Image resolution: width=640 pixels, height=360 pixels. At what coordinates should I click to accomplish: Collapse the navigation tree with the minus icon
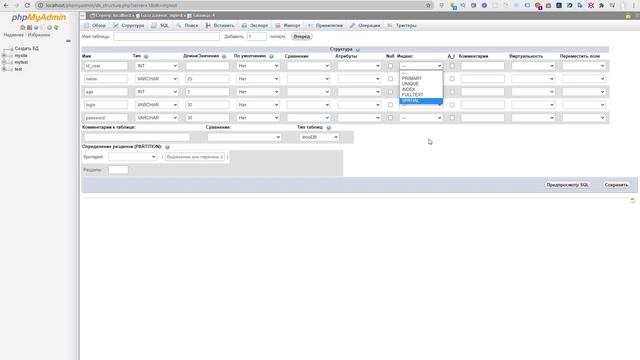point(68,41)
